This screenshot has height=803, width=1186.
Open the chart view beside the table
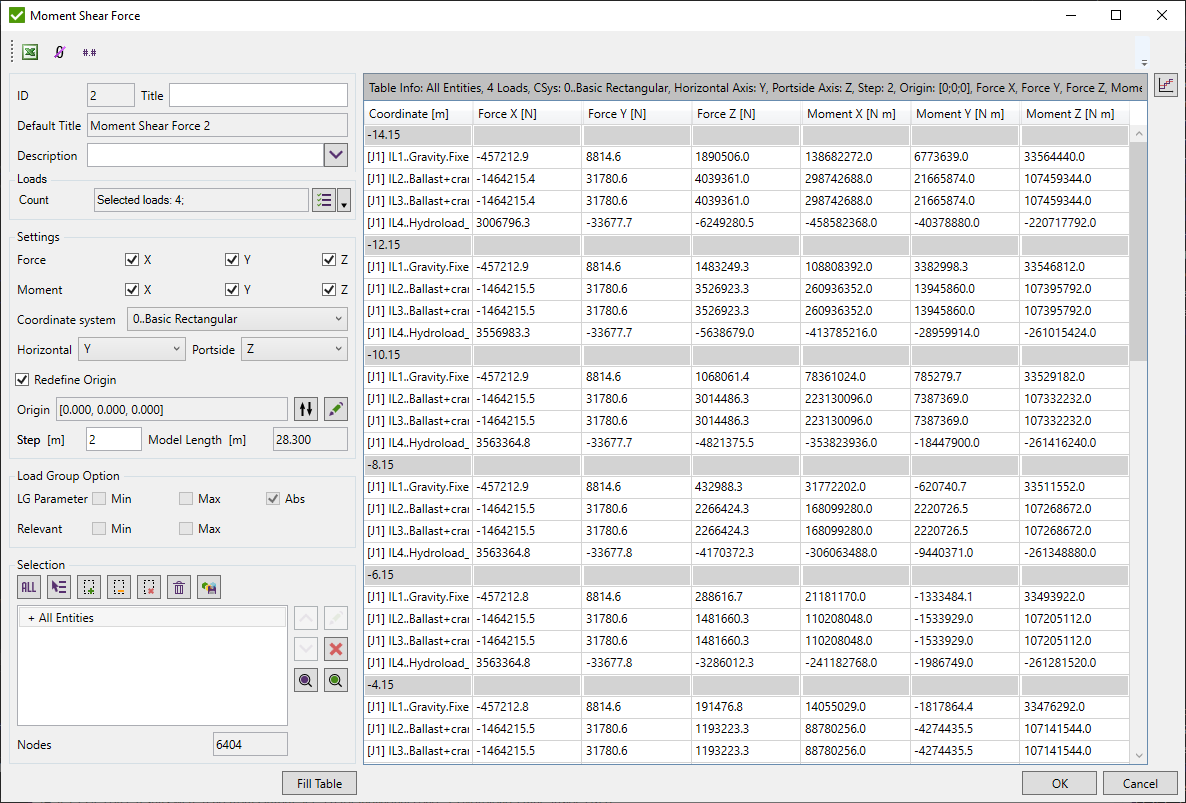[1166, 86]
